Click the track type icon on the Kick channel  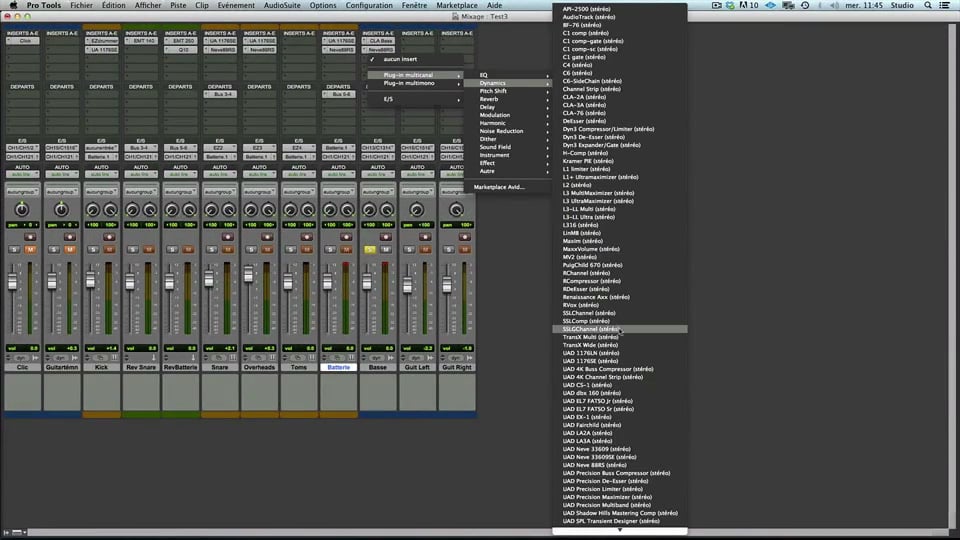tap(114, 358)
